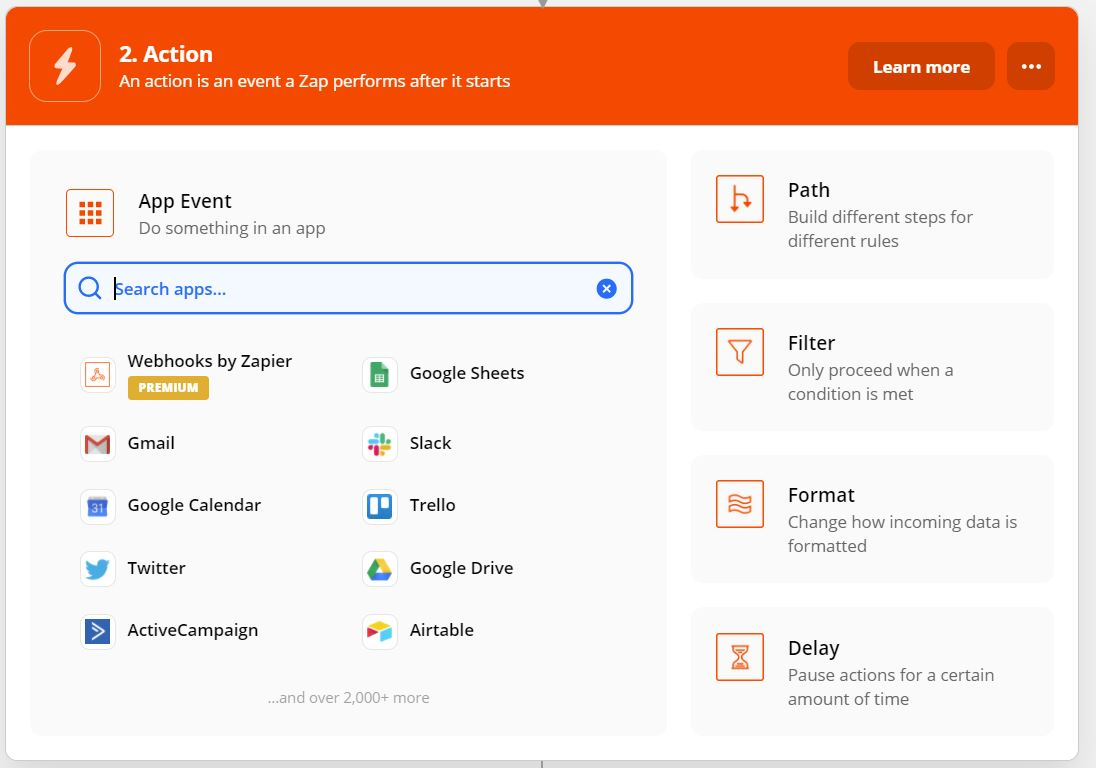Screen dimensions: 1096x768
Task: Click "Do something in an app" subtitle
Action: coord(232,229)
